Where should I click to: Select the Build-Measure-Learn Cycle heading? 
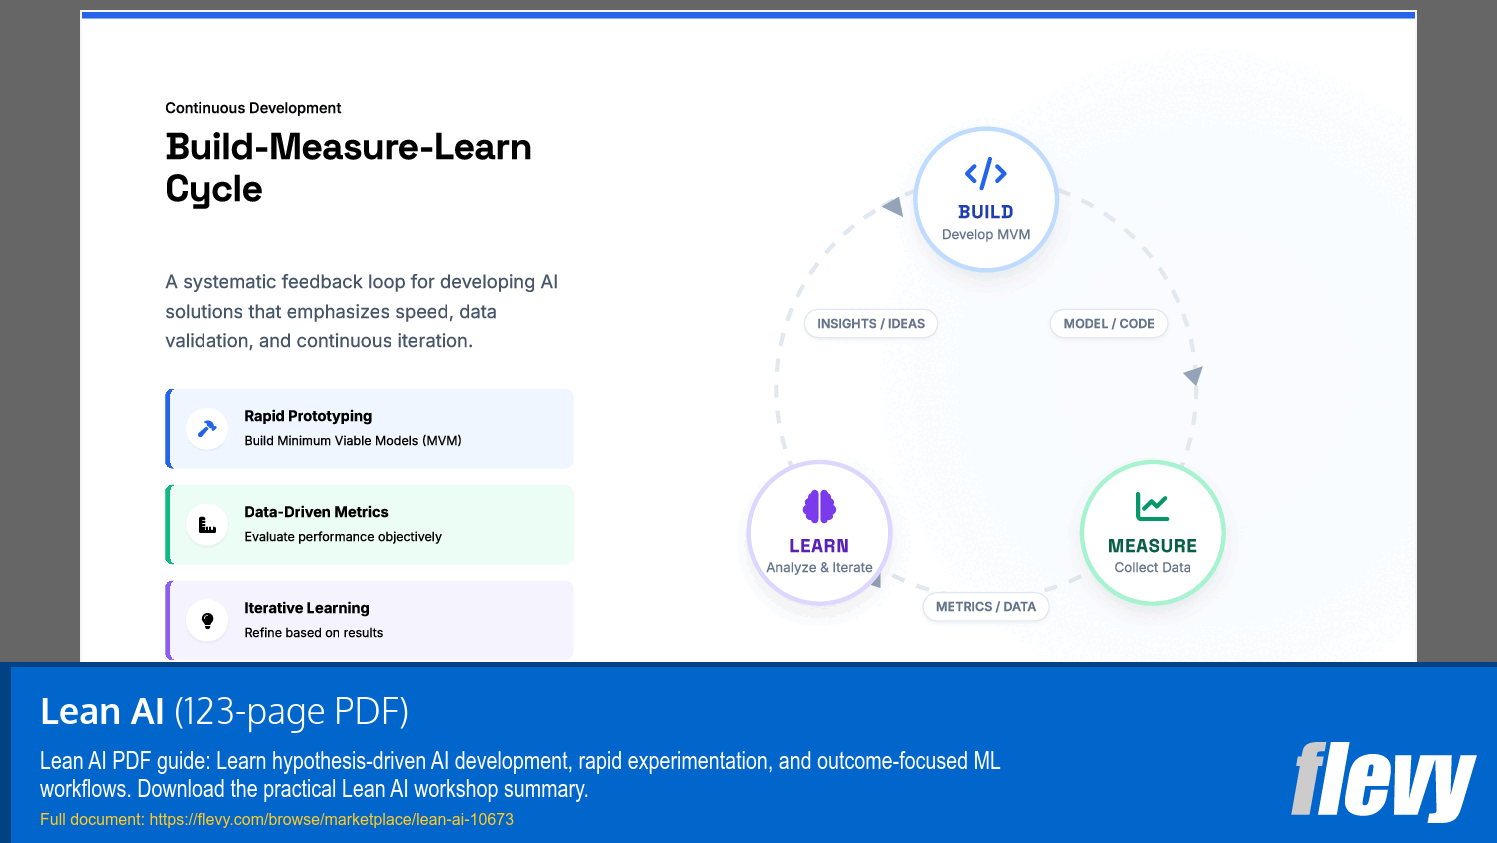(348, 167)
